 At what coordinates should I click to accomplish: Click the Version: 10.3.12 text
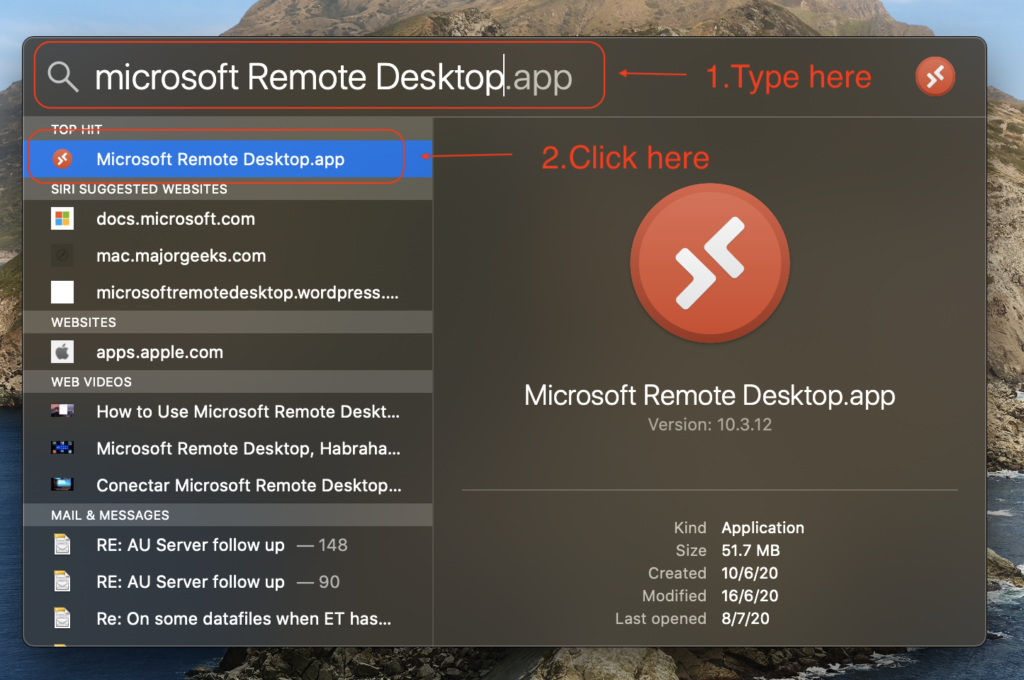pos(710,425)
